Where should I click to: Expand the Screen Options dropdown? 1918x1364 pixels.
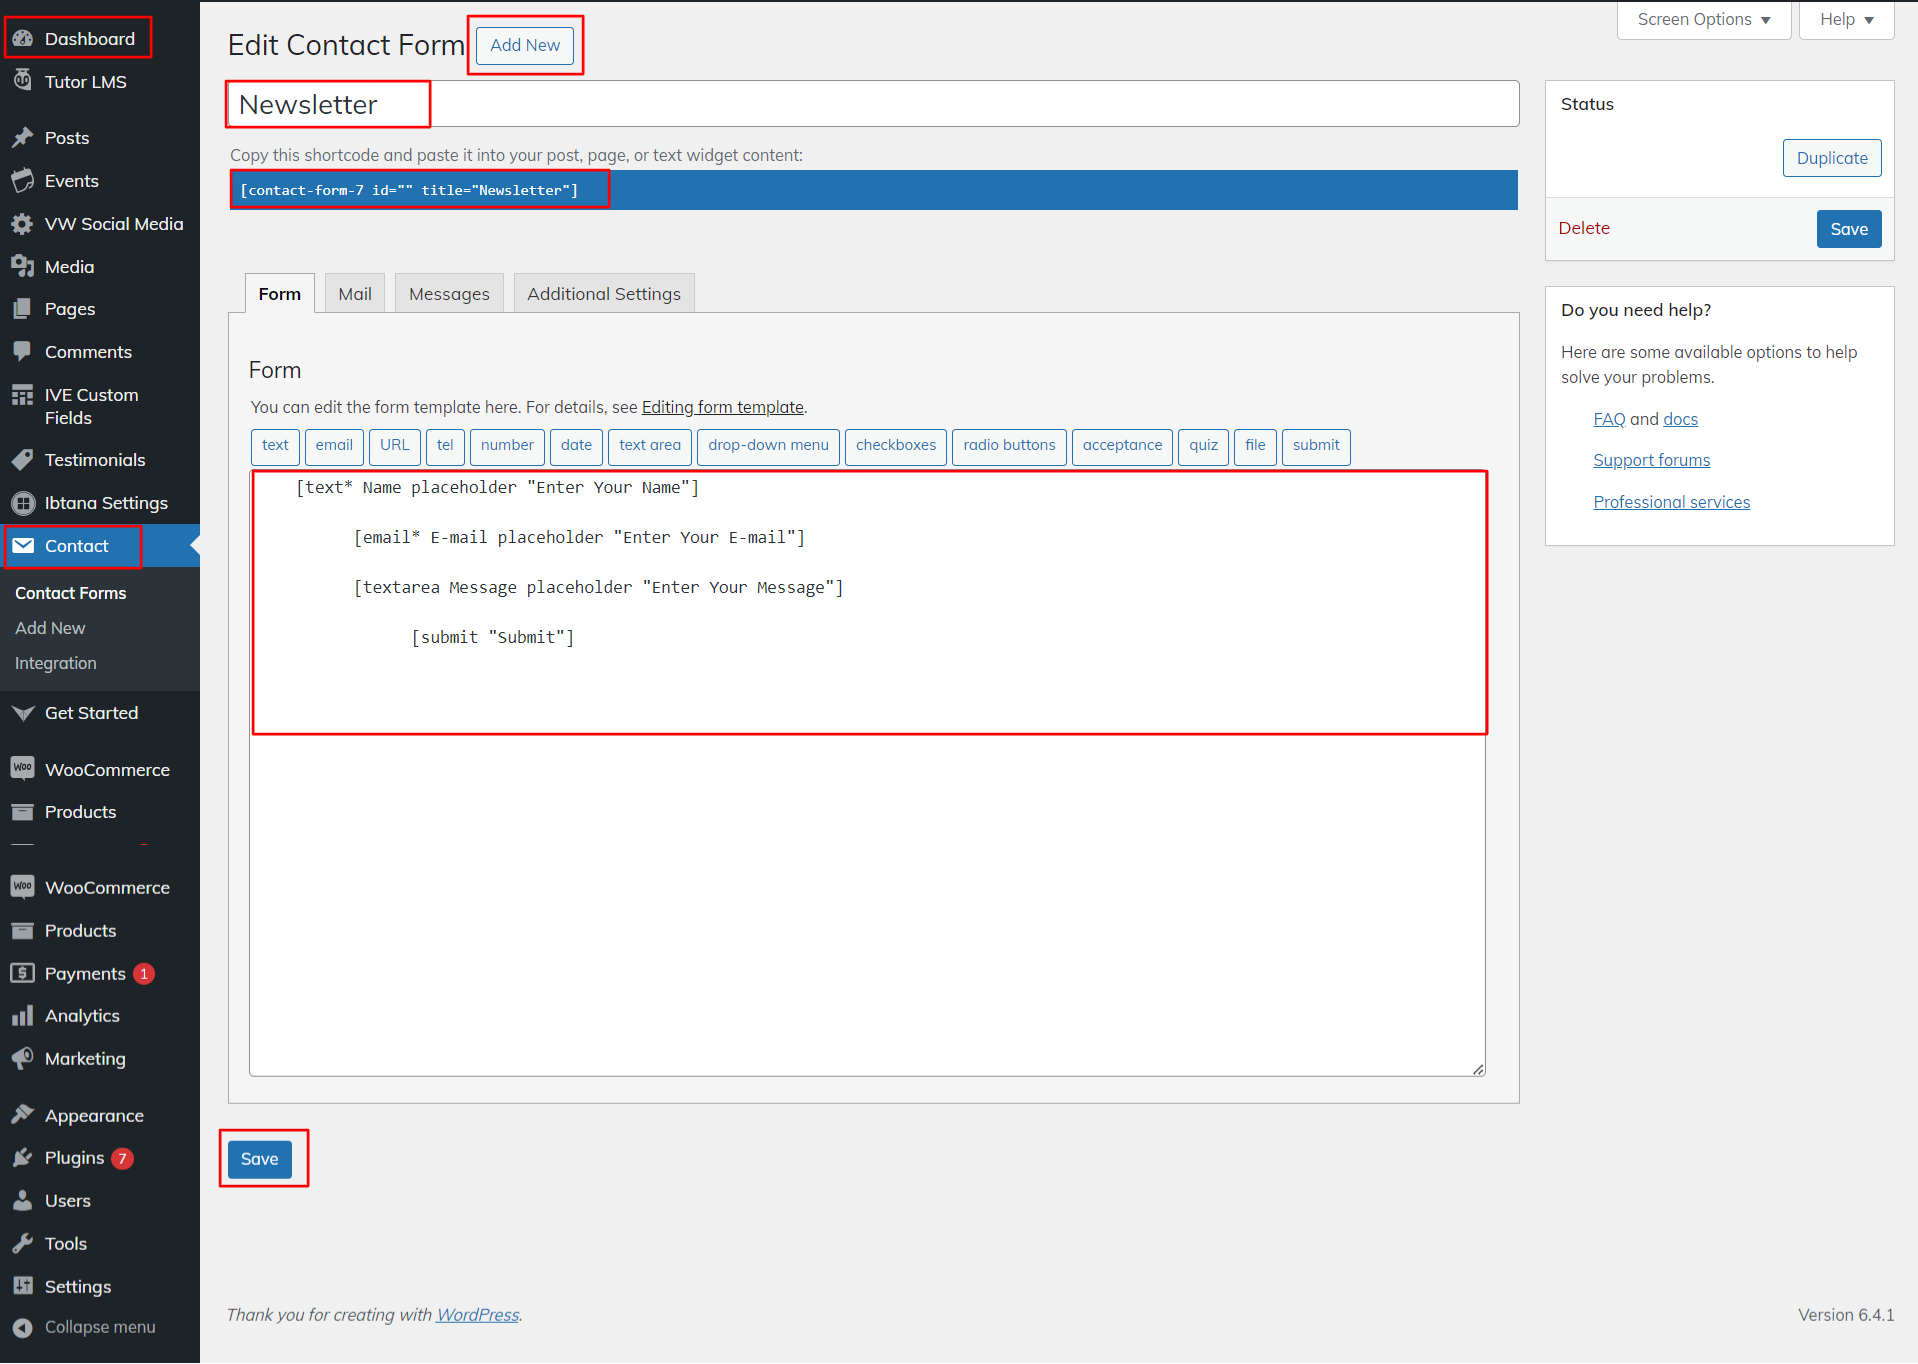(x=1703, y=20)
